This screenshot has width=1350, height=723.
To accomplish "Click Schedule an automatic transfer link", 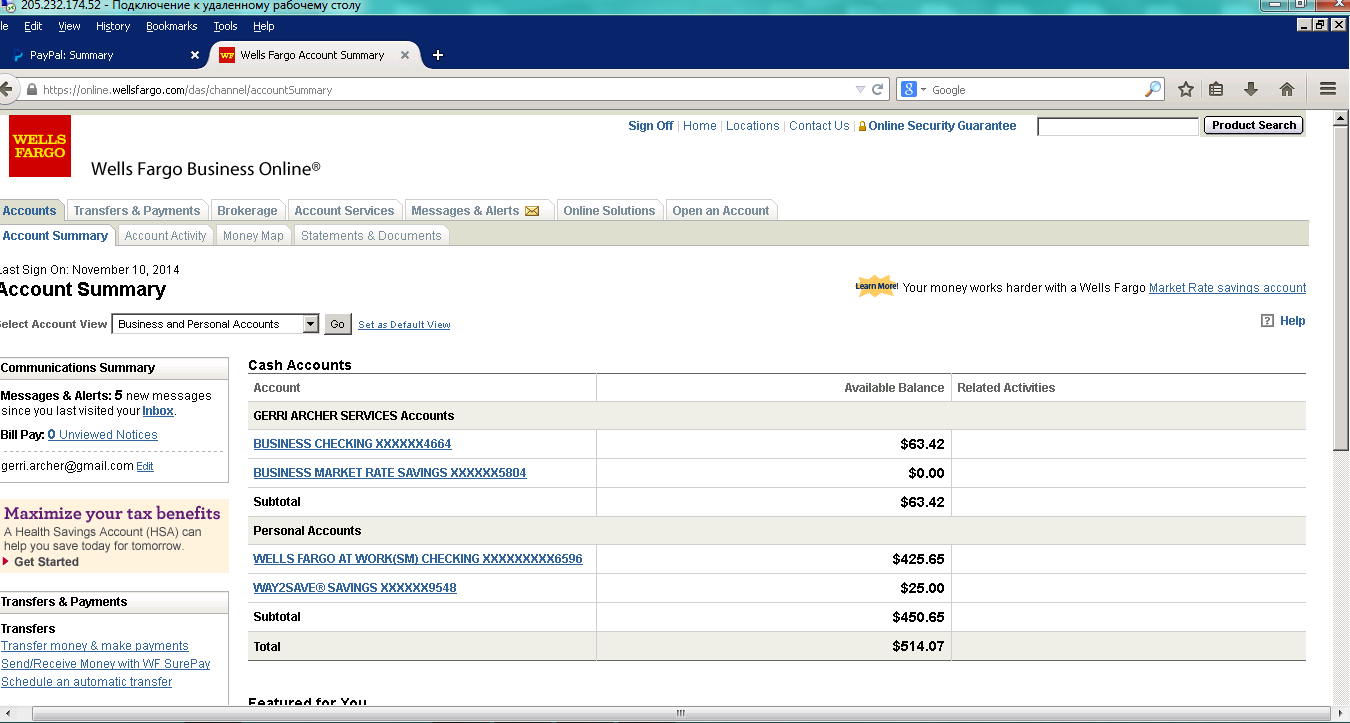I will [86, 682].
